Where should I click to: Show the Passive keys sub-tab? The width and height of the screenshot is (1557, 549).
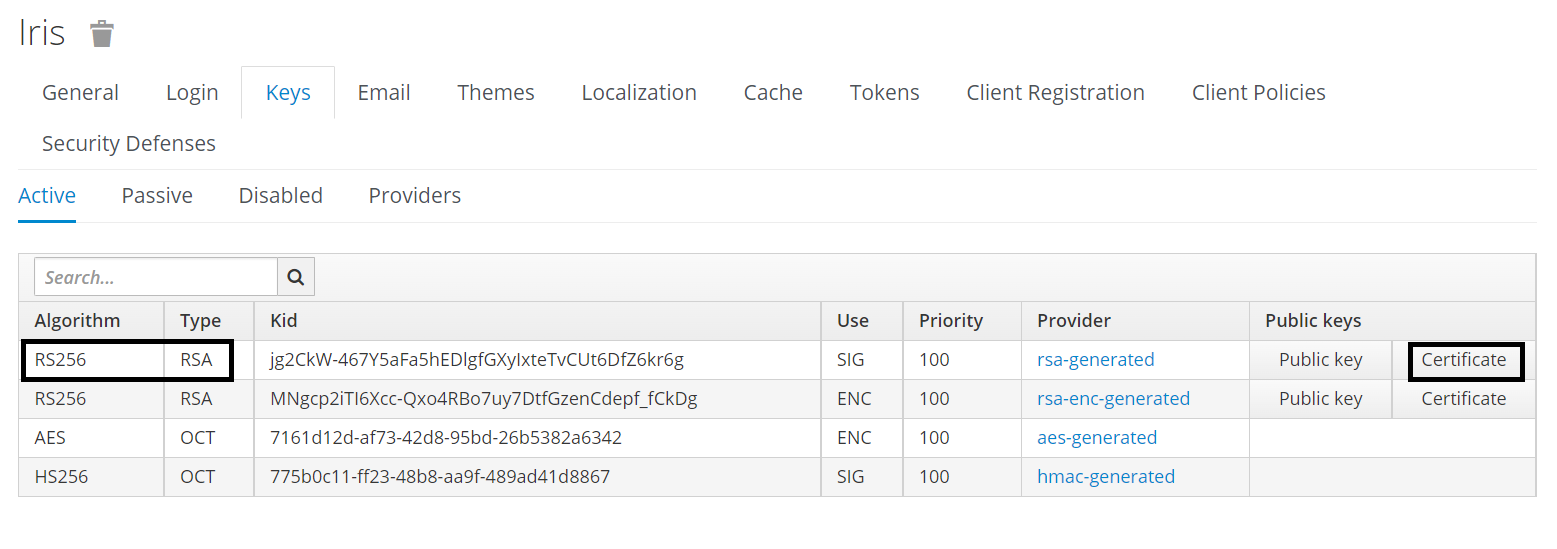(x=157, y=196)
